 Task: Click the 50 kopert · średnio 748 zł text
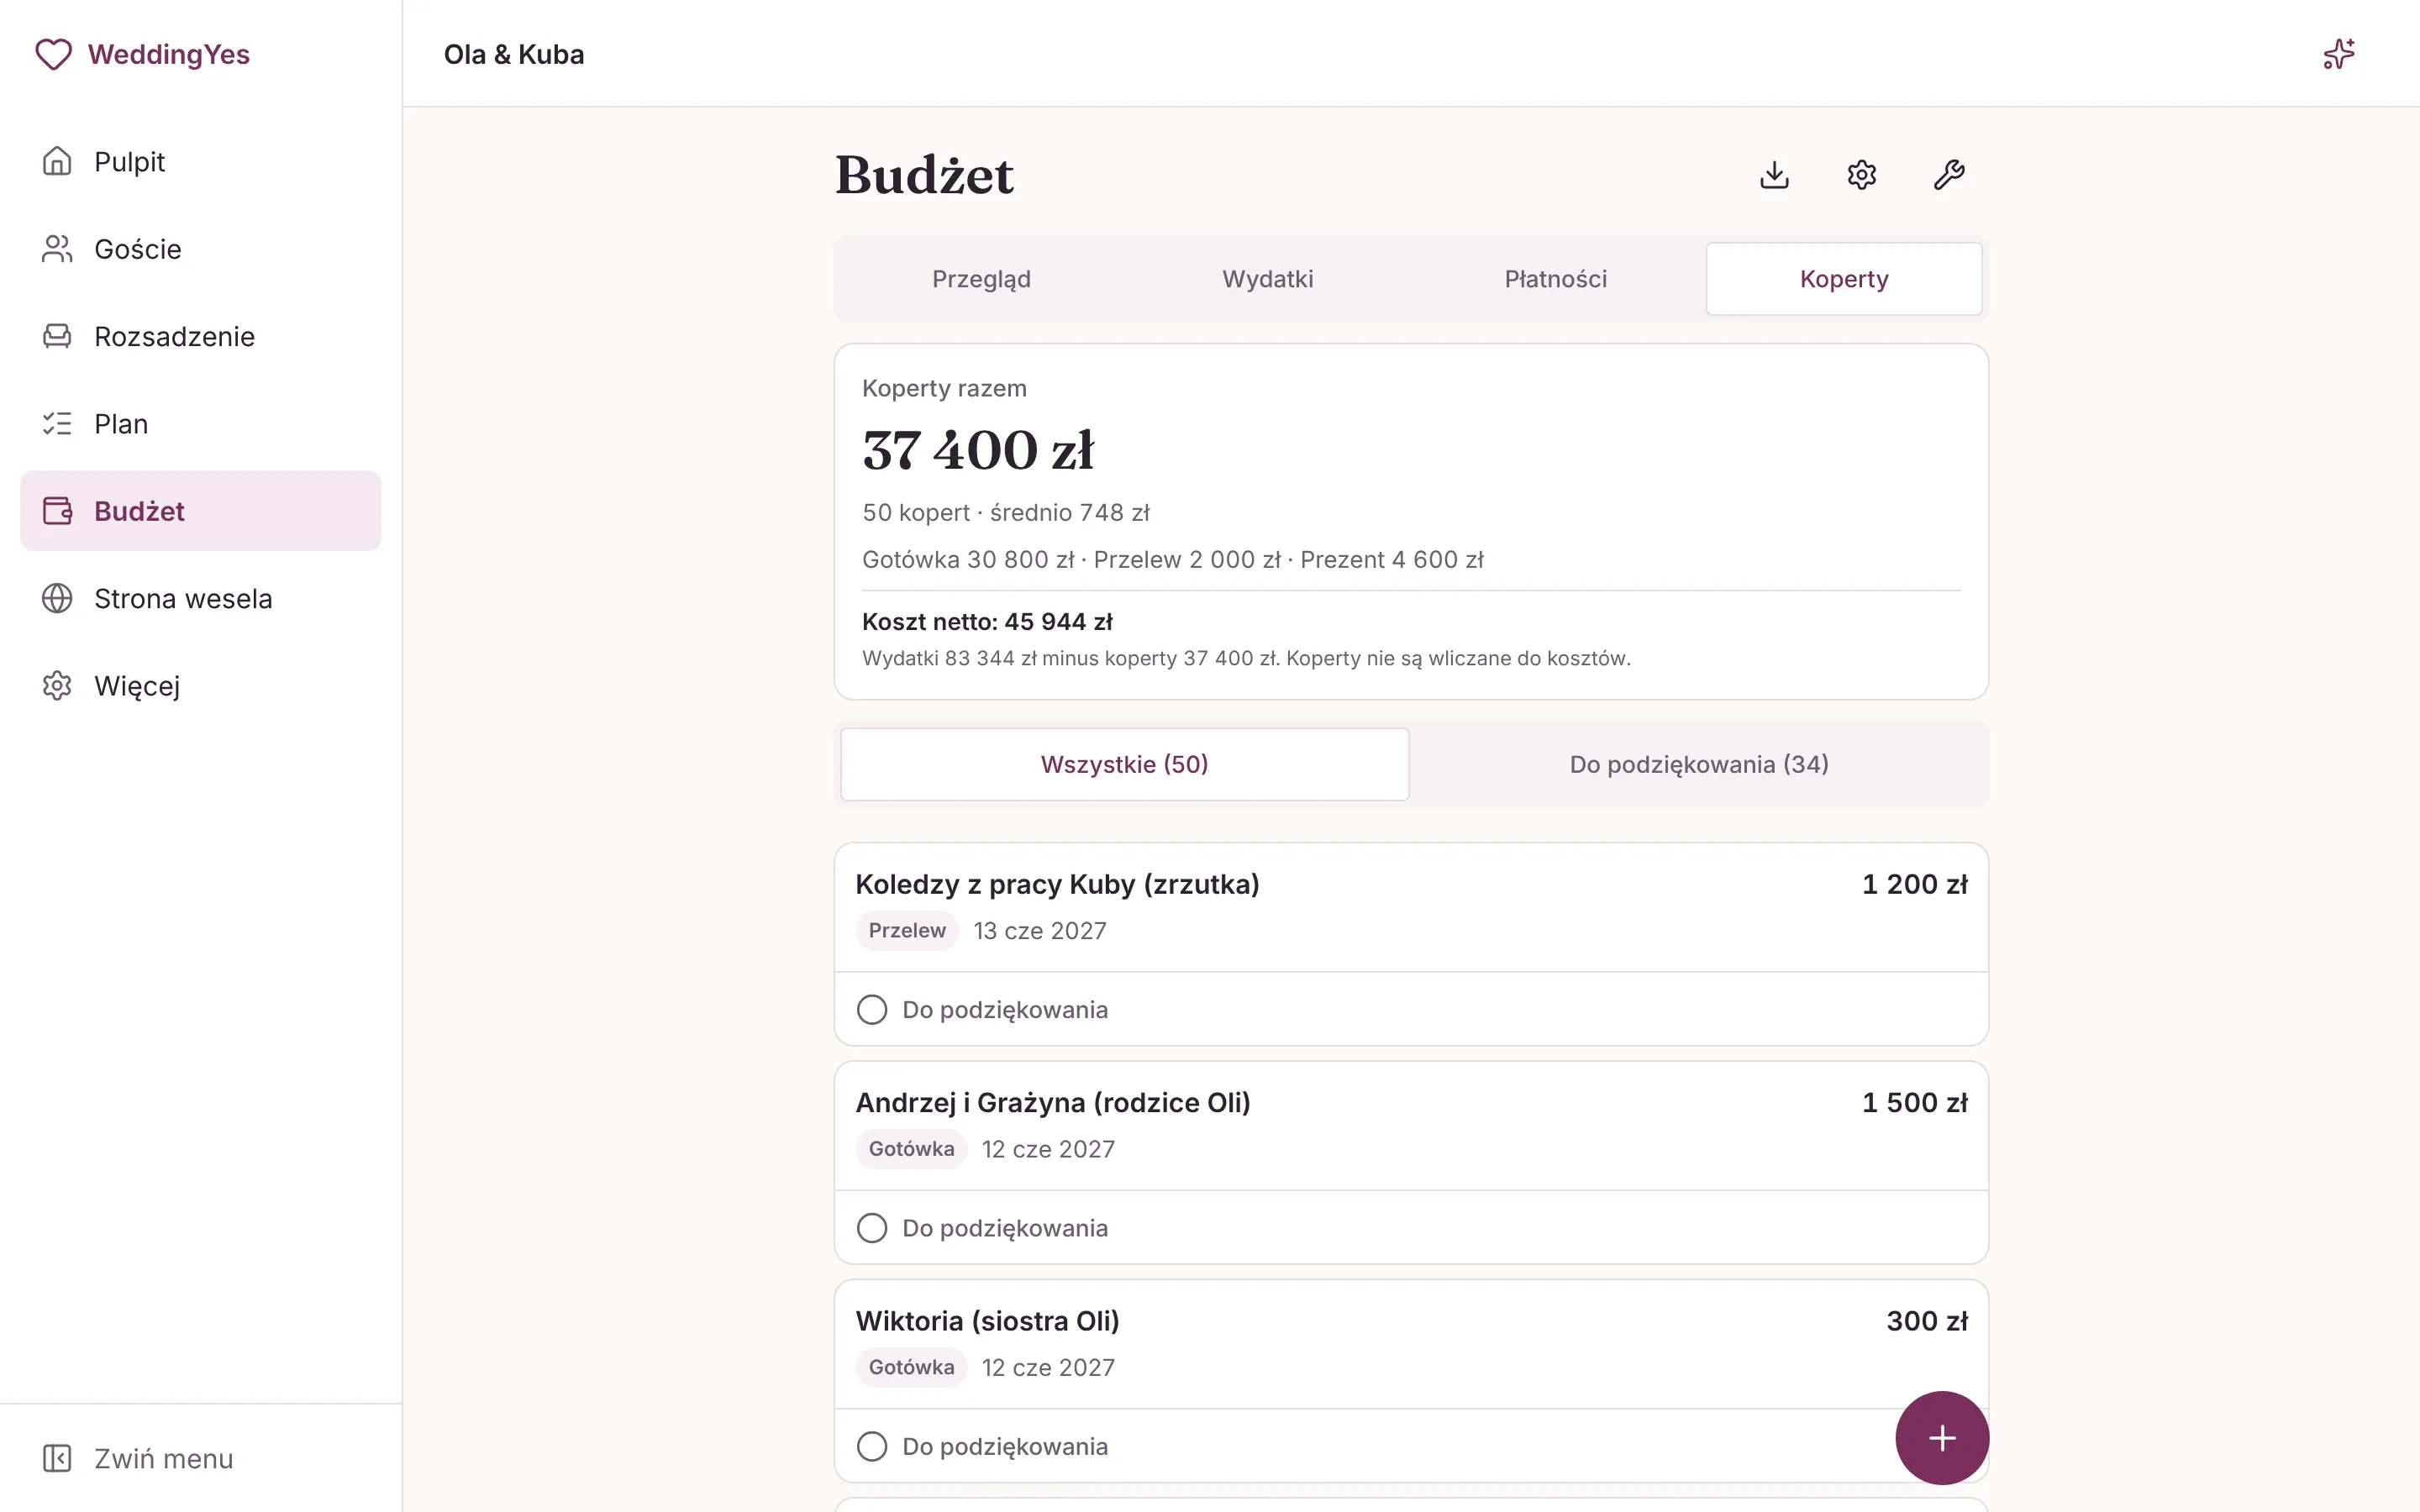coord(1006,513)
